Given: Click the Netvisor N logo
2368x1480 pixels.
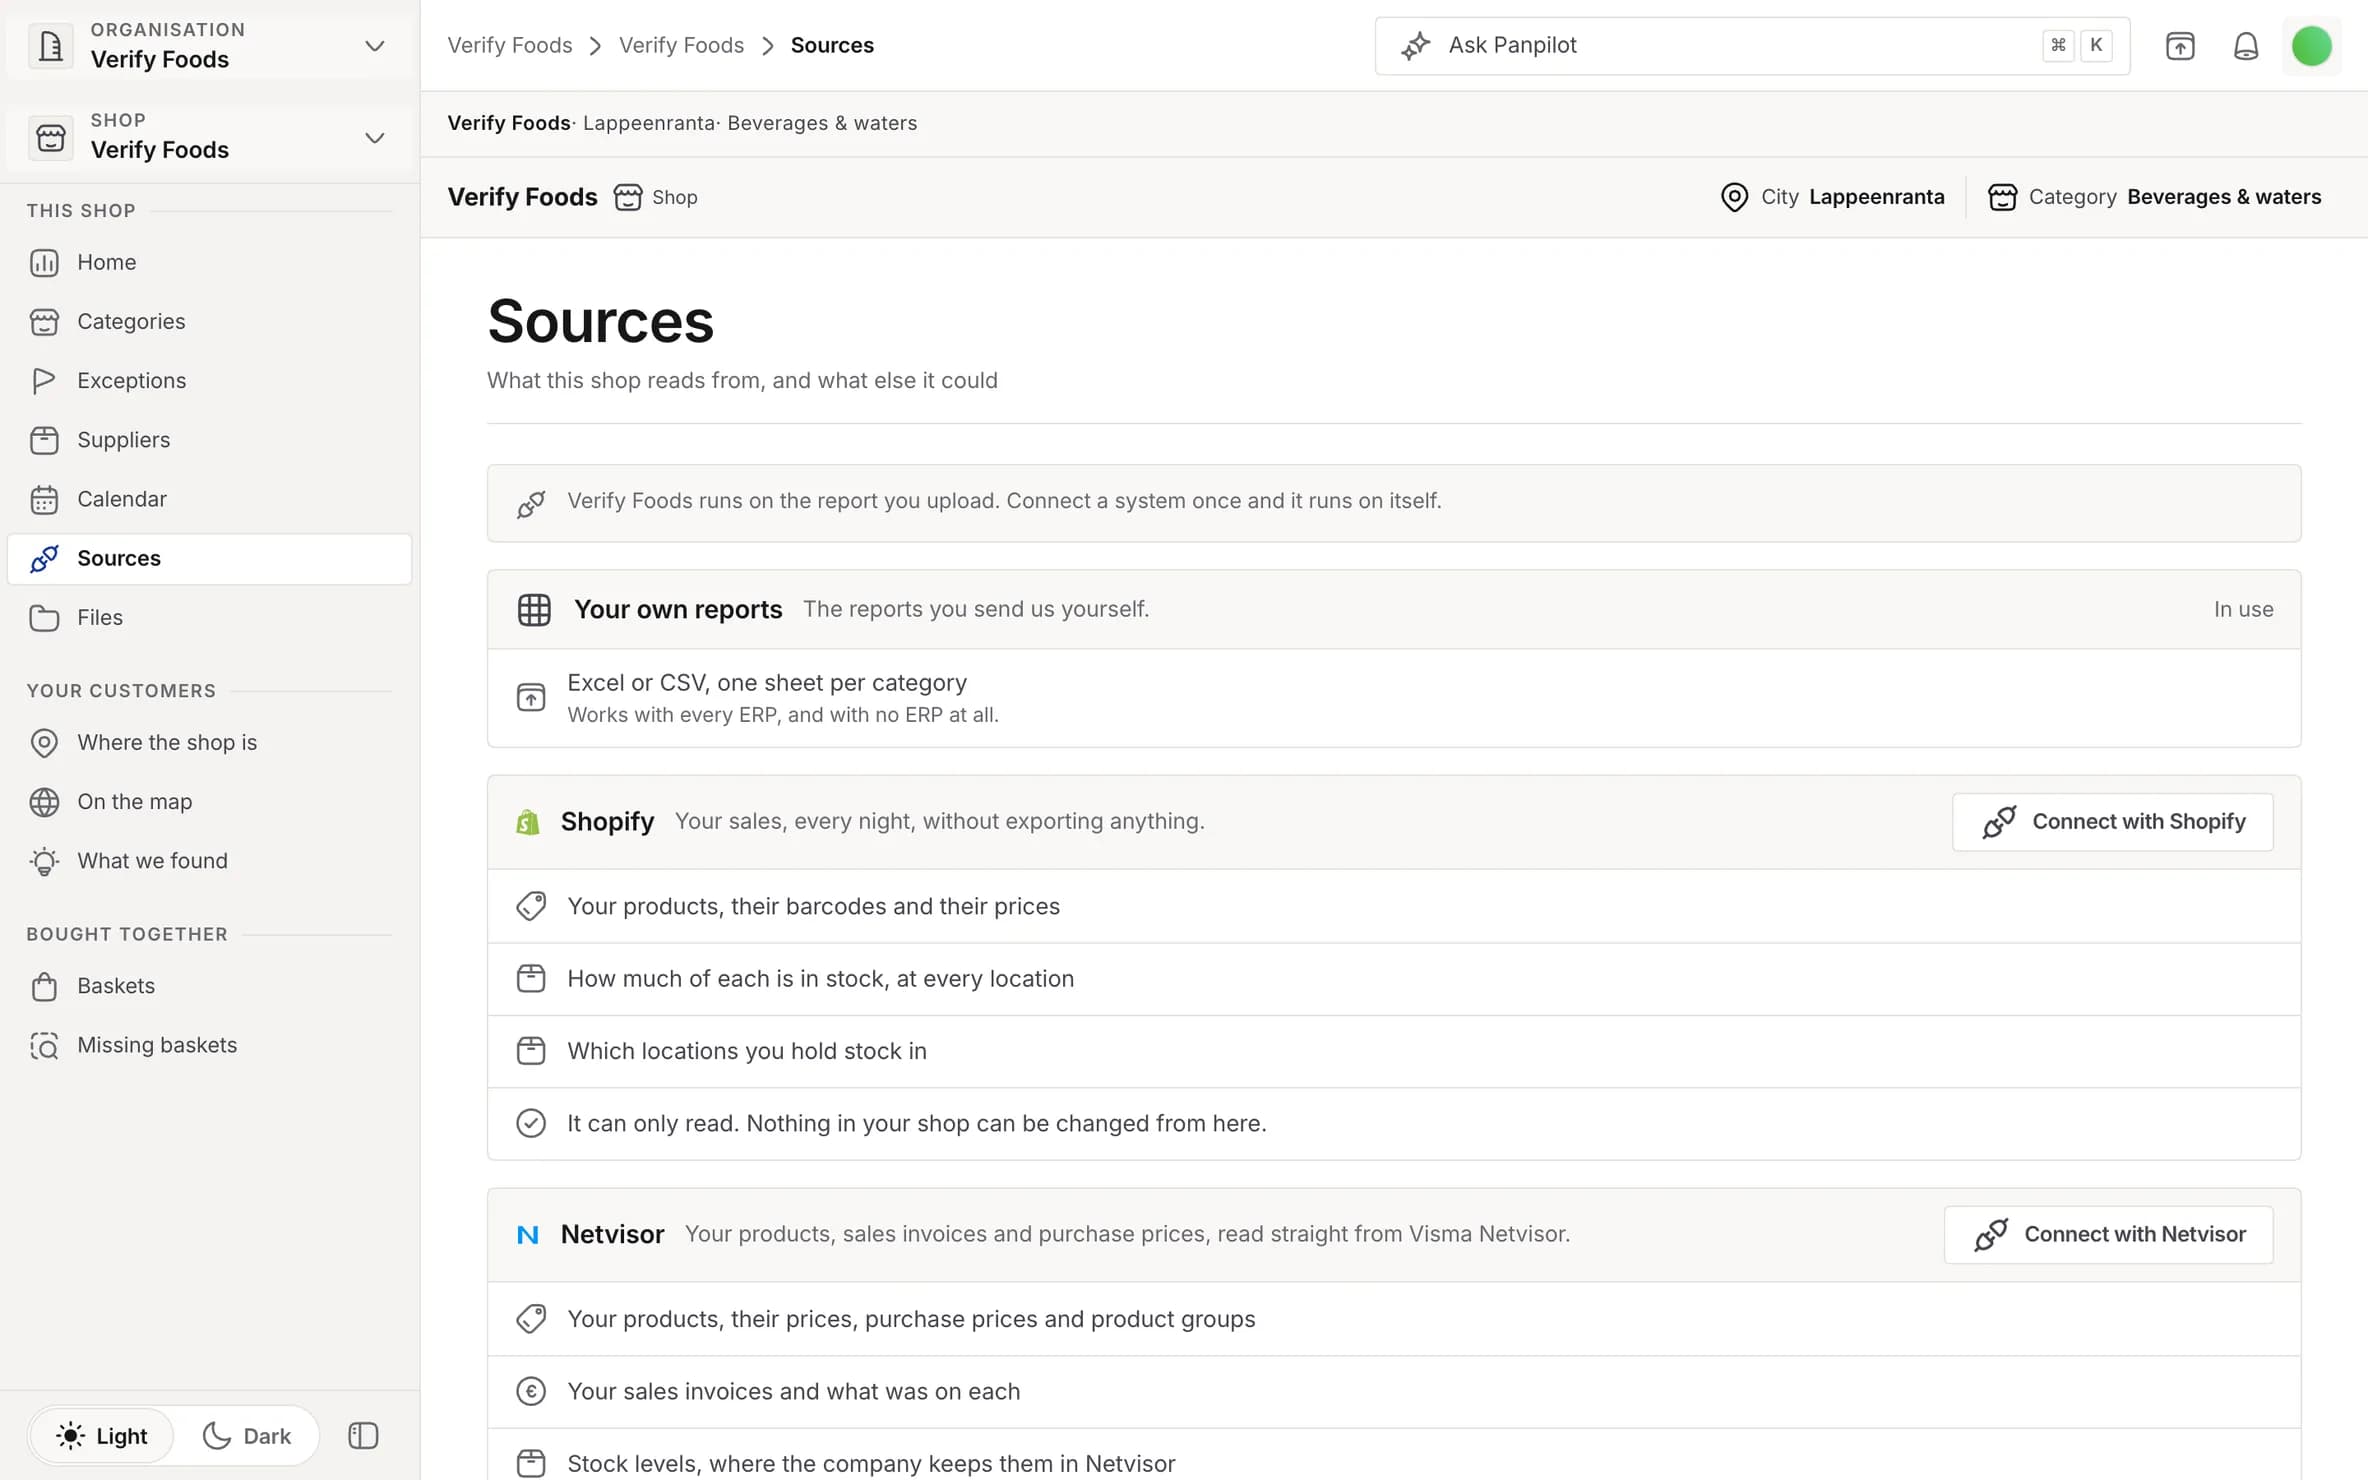Looking at the screenshot, I should pos(527,1235).
